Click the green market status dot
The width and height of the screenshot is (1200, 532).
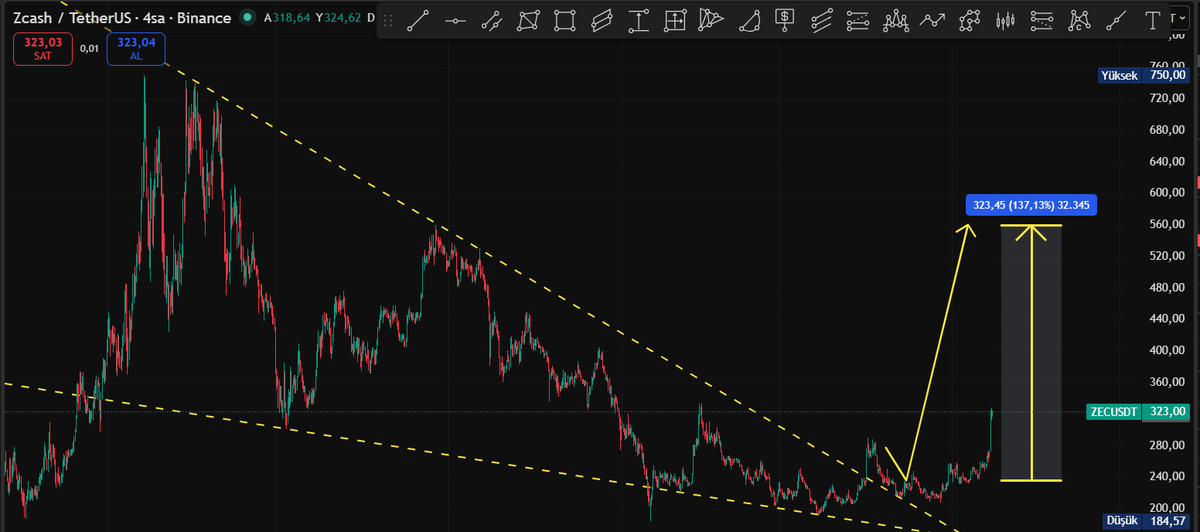[x=246, y=18]
